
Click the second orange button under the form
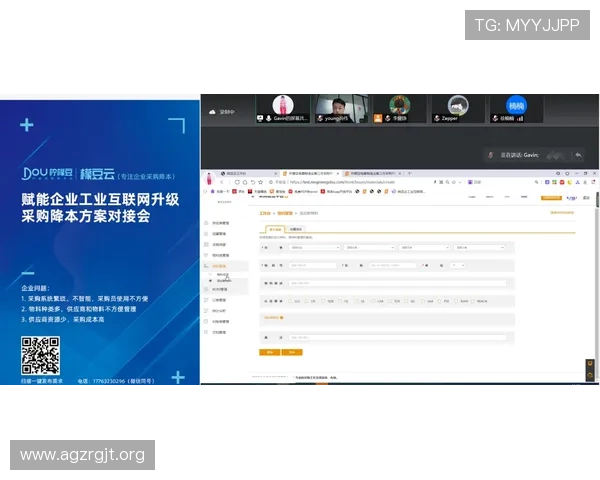(x=292, y=352)
